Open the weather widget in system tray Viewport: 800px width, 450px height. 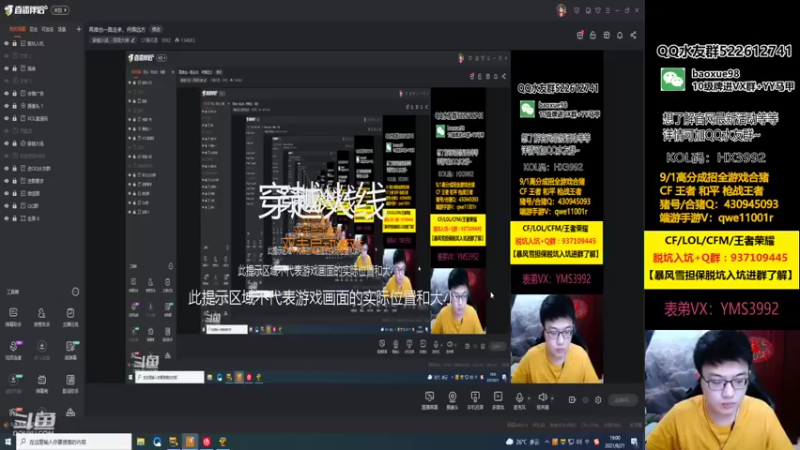point(522,442)
